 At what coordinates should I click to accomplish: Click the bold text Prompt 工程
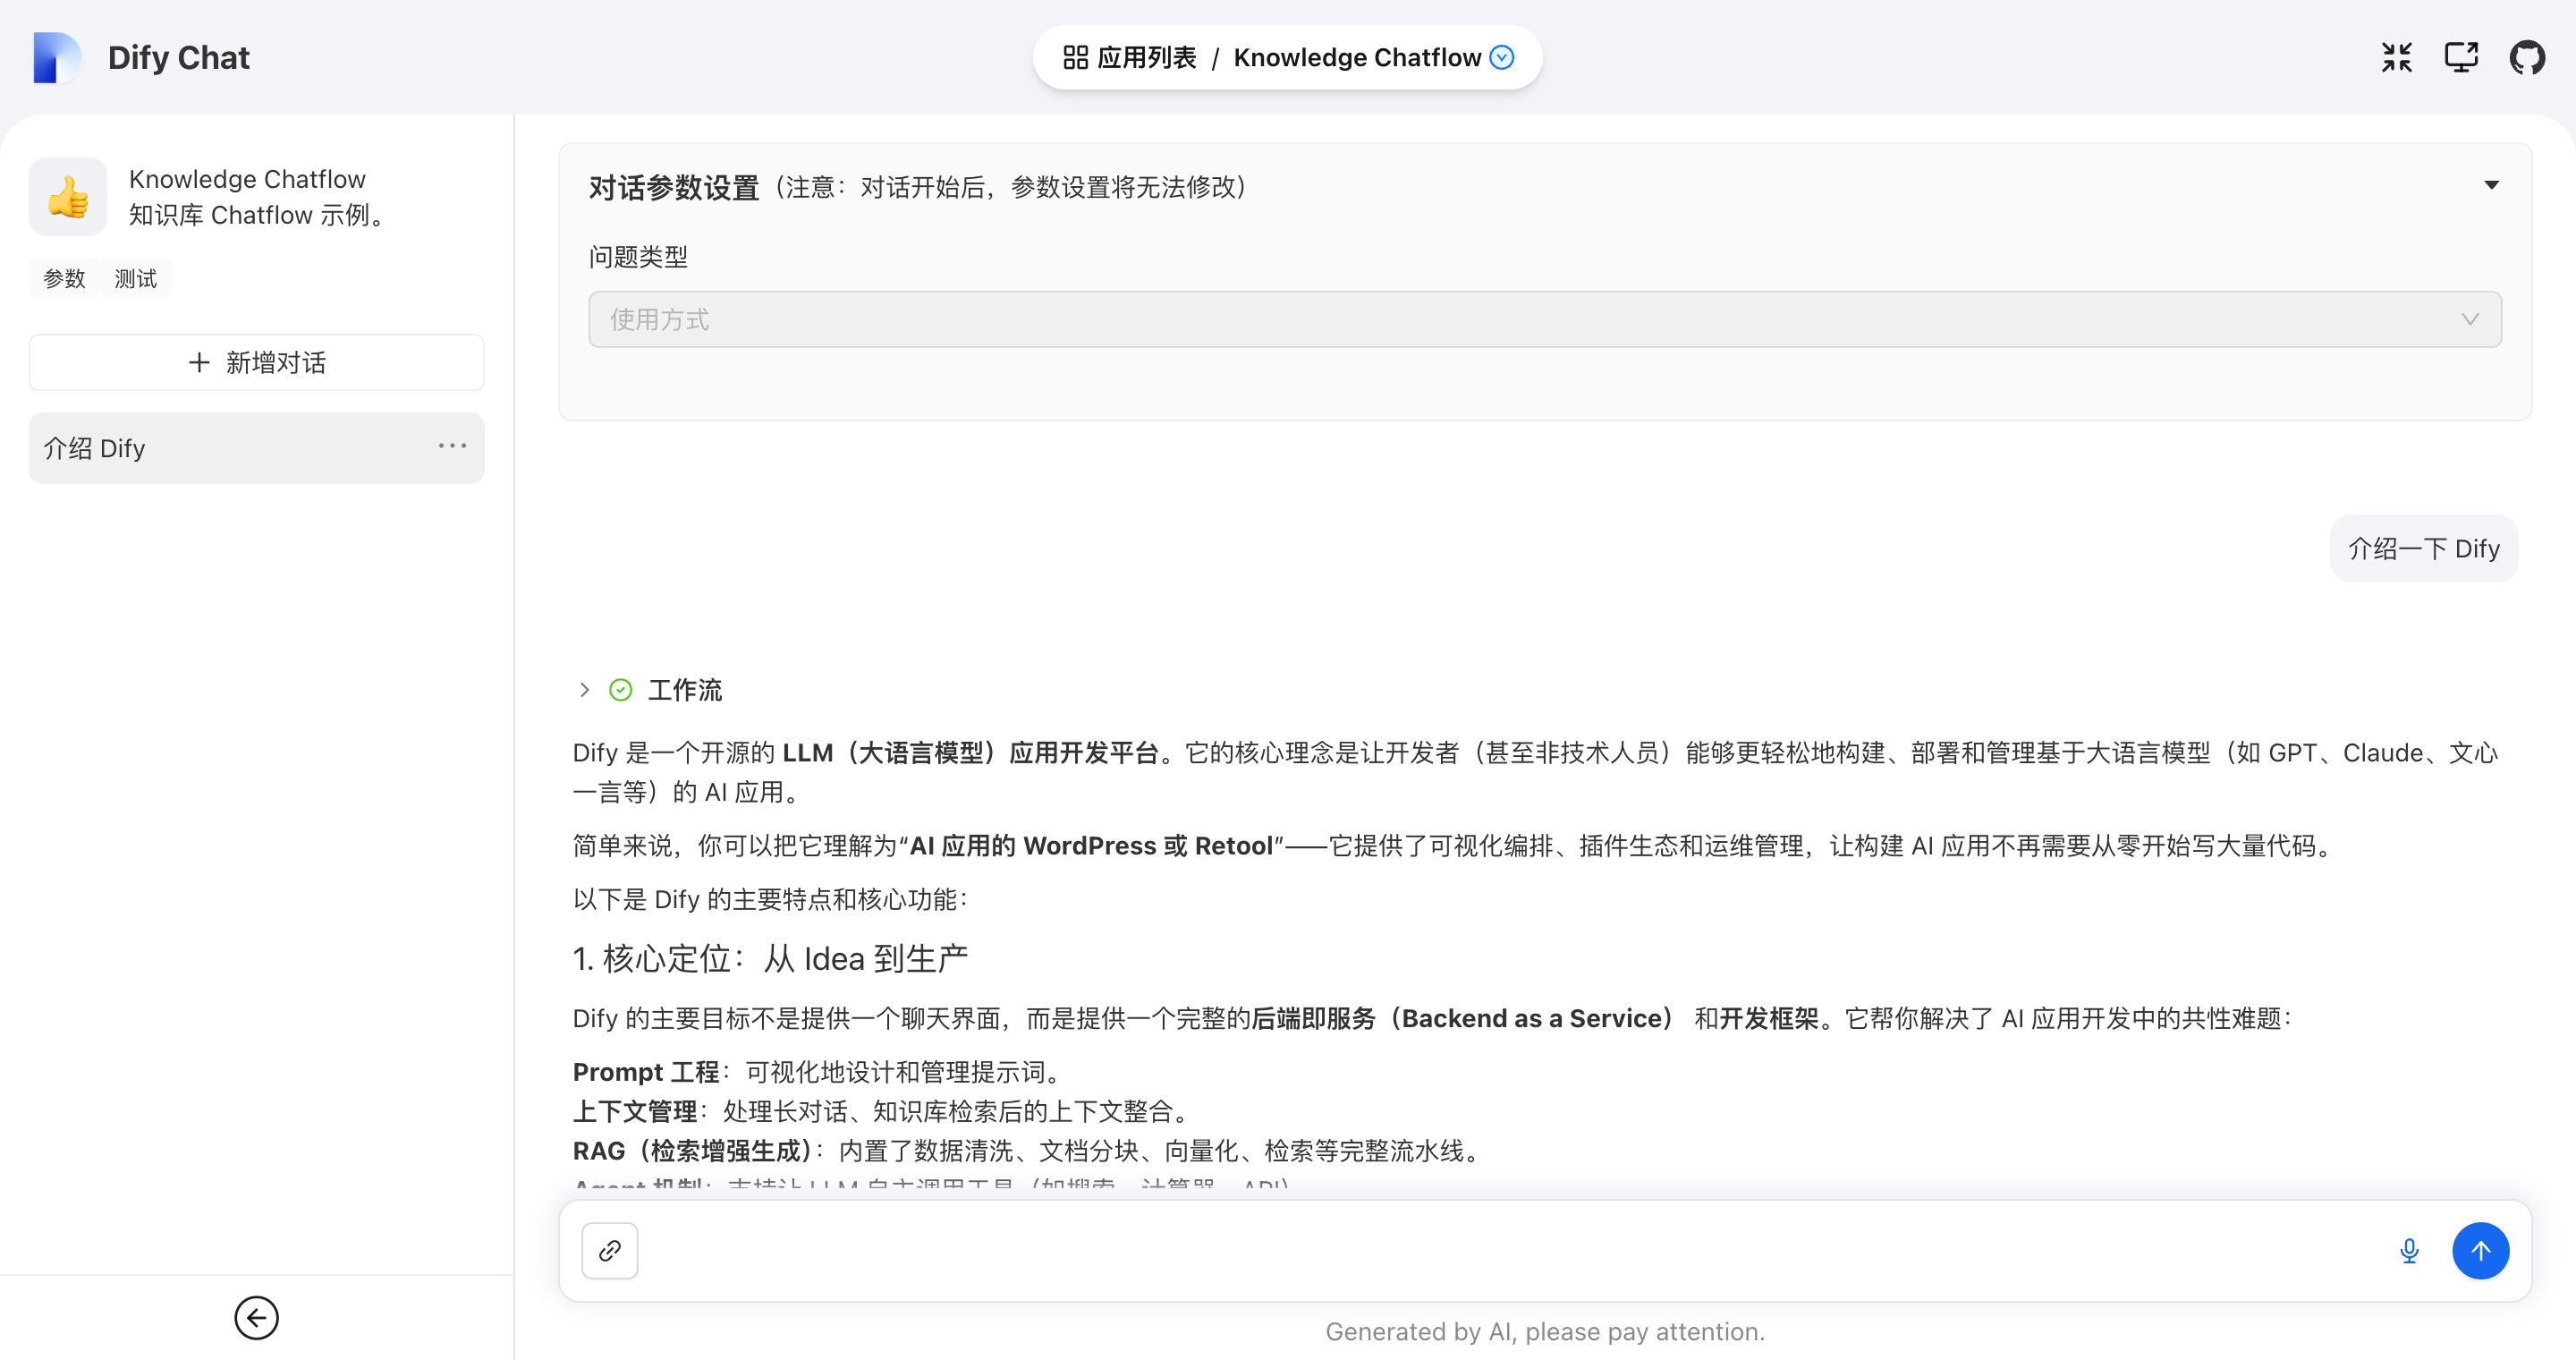[x=646, y=1072]
